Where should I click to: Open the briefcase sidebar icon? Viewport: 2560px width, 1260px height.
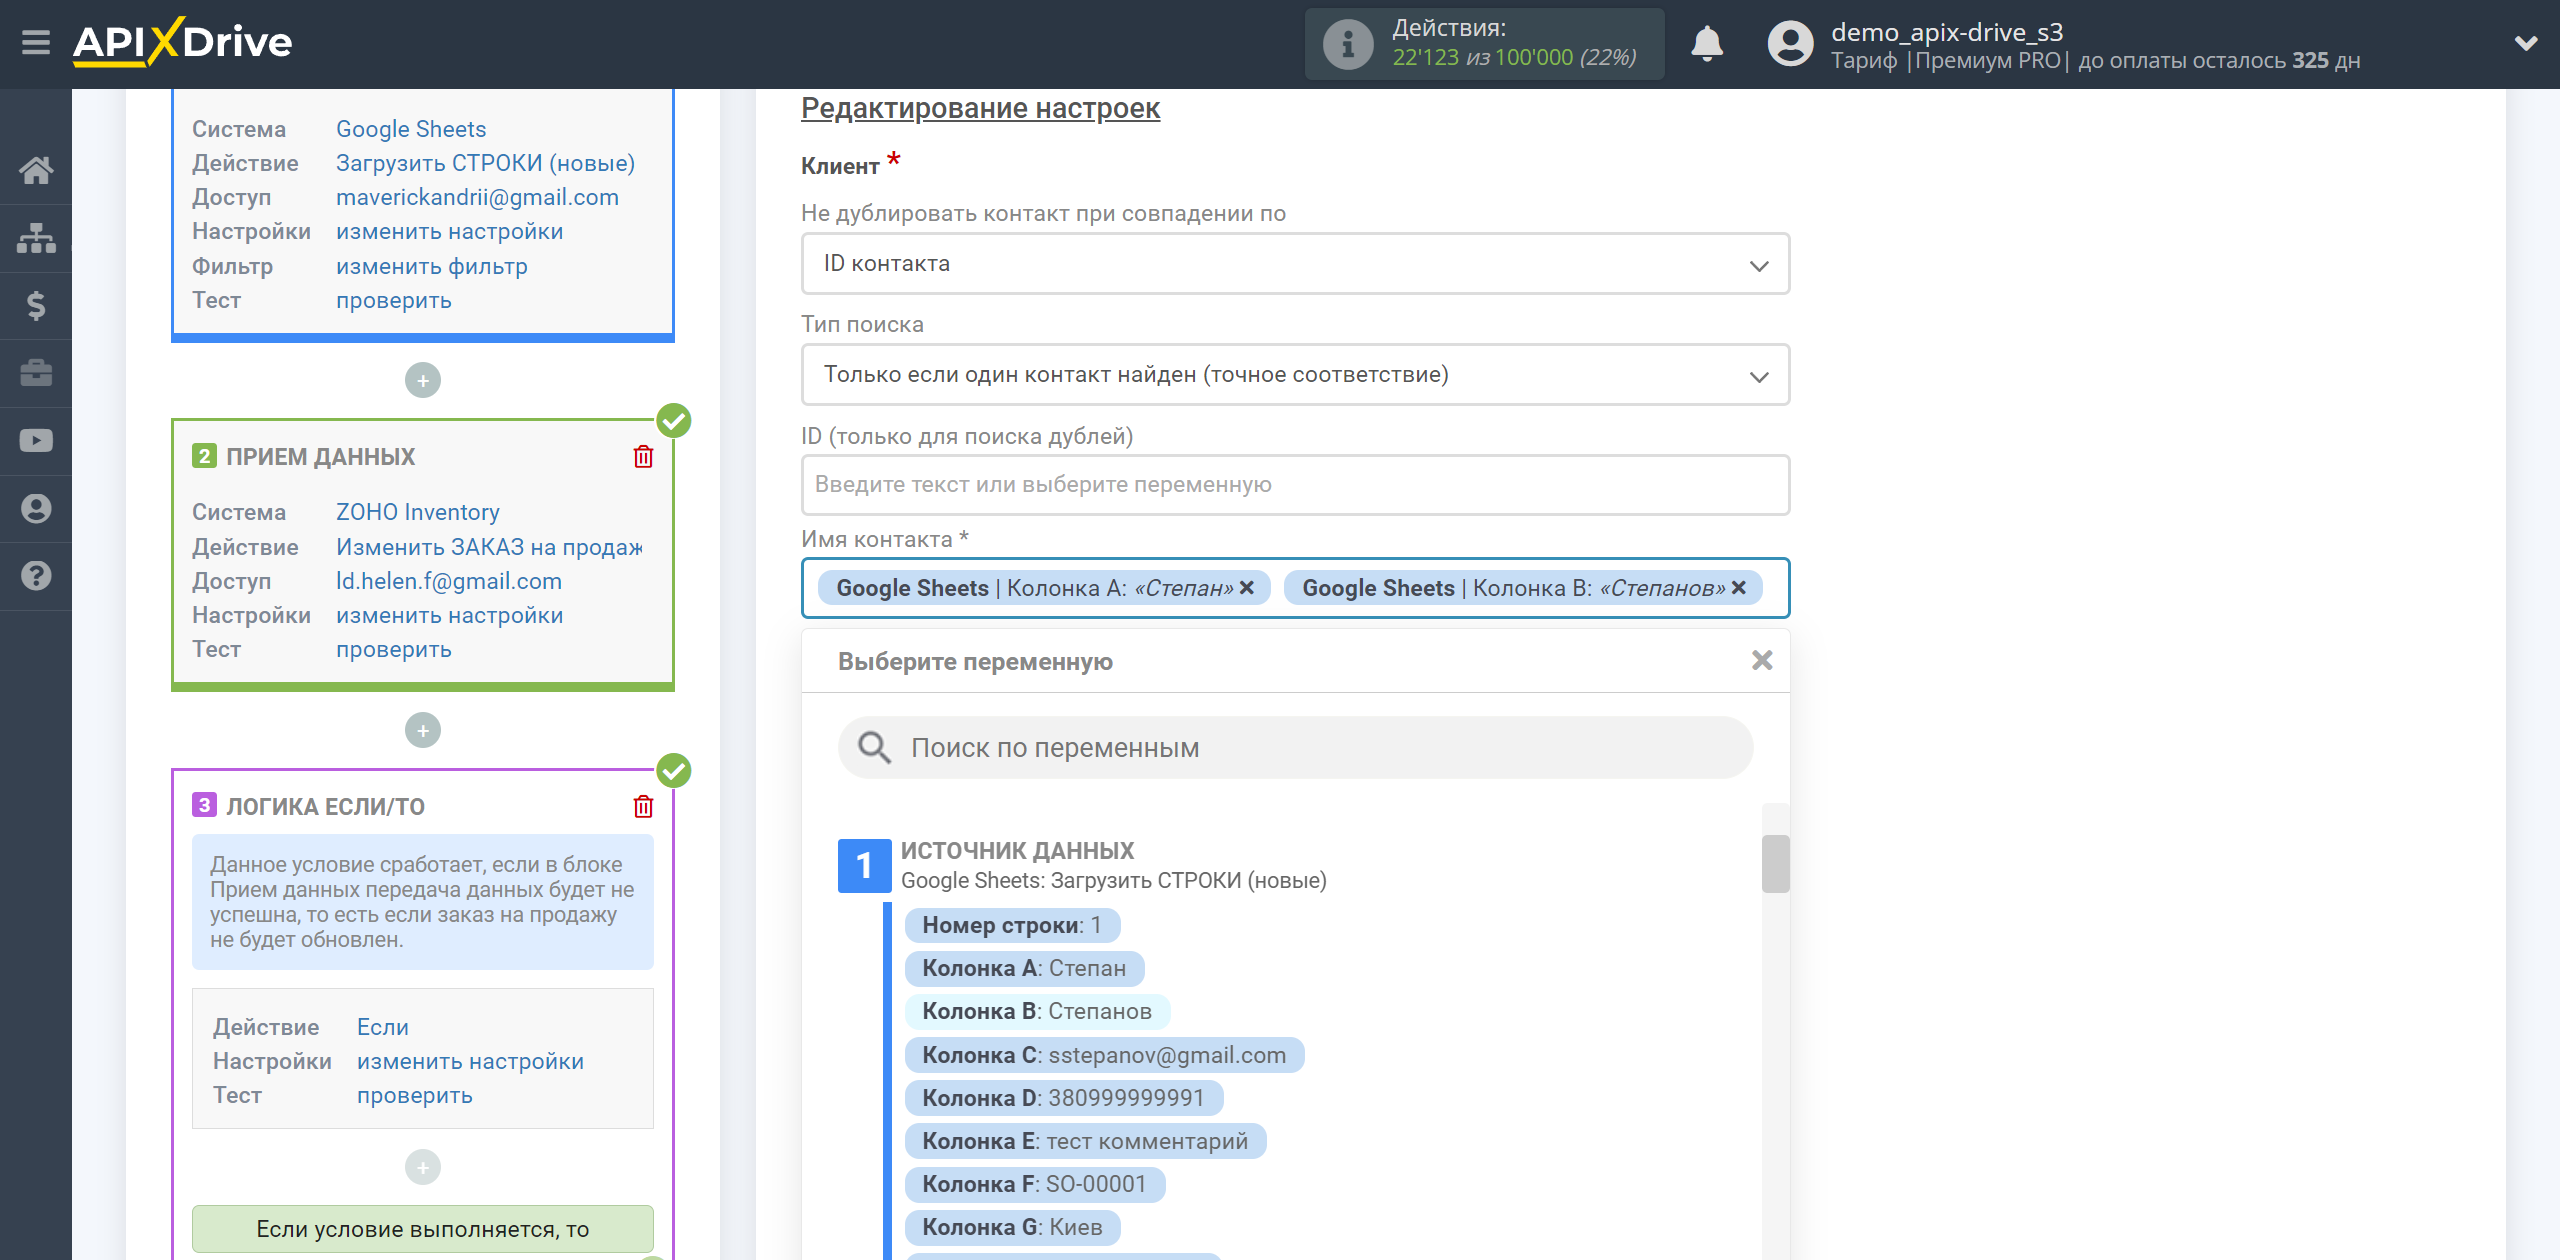point(36,373)
